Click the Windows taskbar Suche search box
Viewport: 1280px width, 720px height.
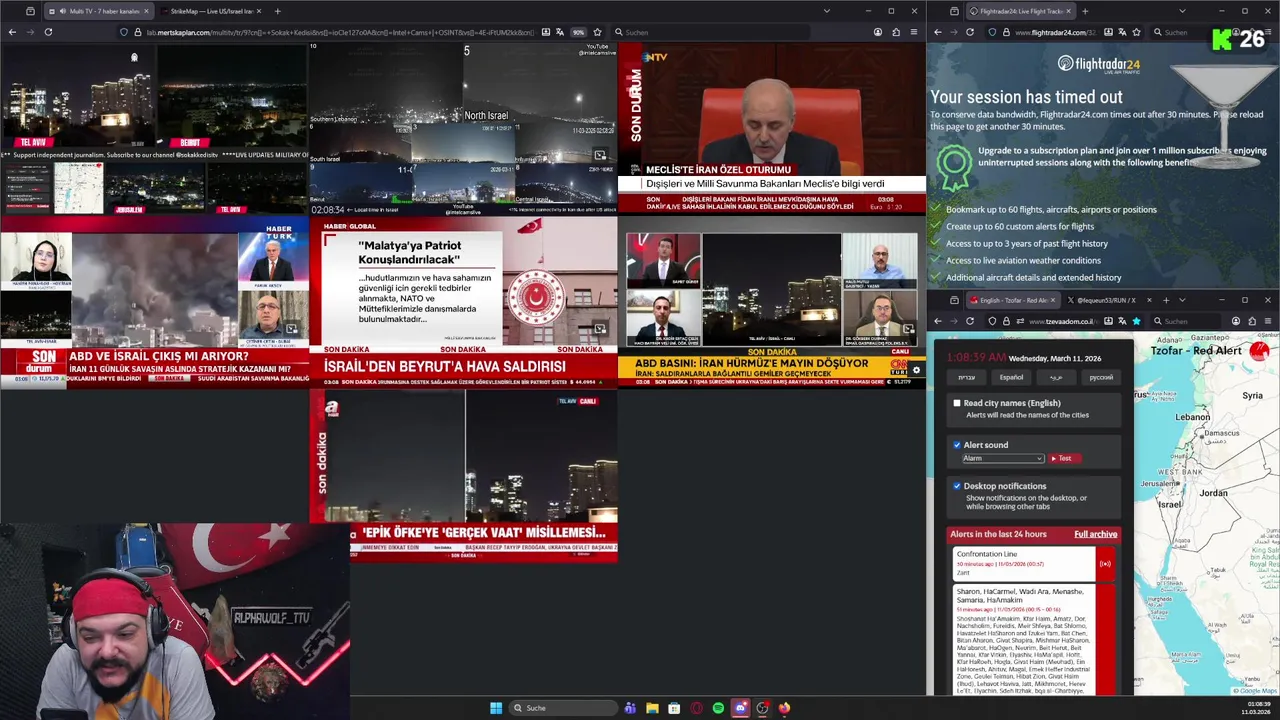point(562,708)
